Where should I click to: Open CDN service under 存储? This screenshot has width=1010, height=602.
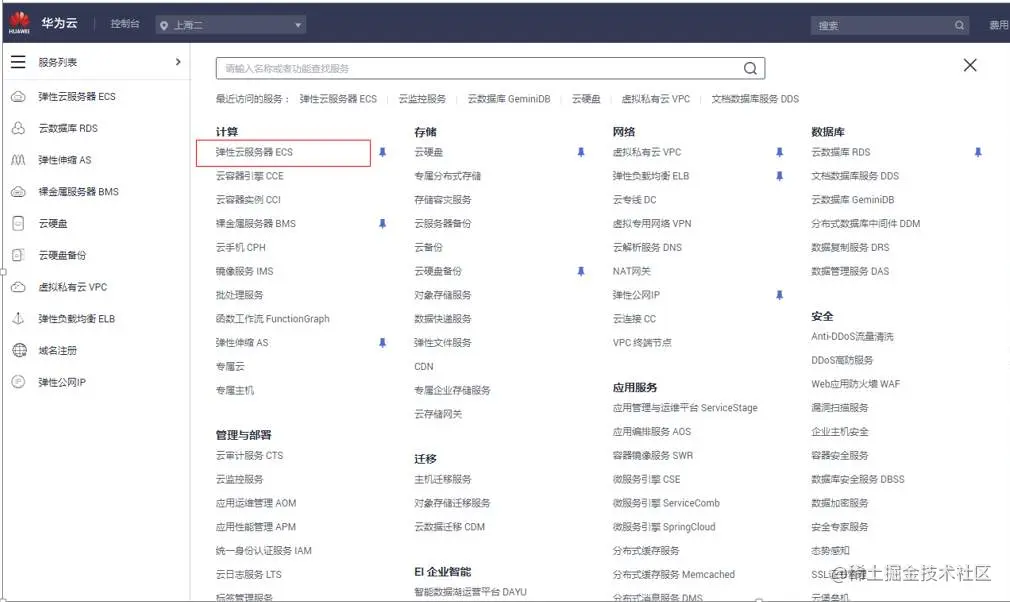(x=424, y=366)
